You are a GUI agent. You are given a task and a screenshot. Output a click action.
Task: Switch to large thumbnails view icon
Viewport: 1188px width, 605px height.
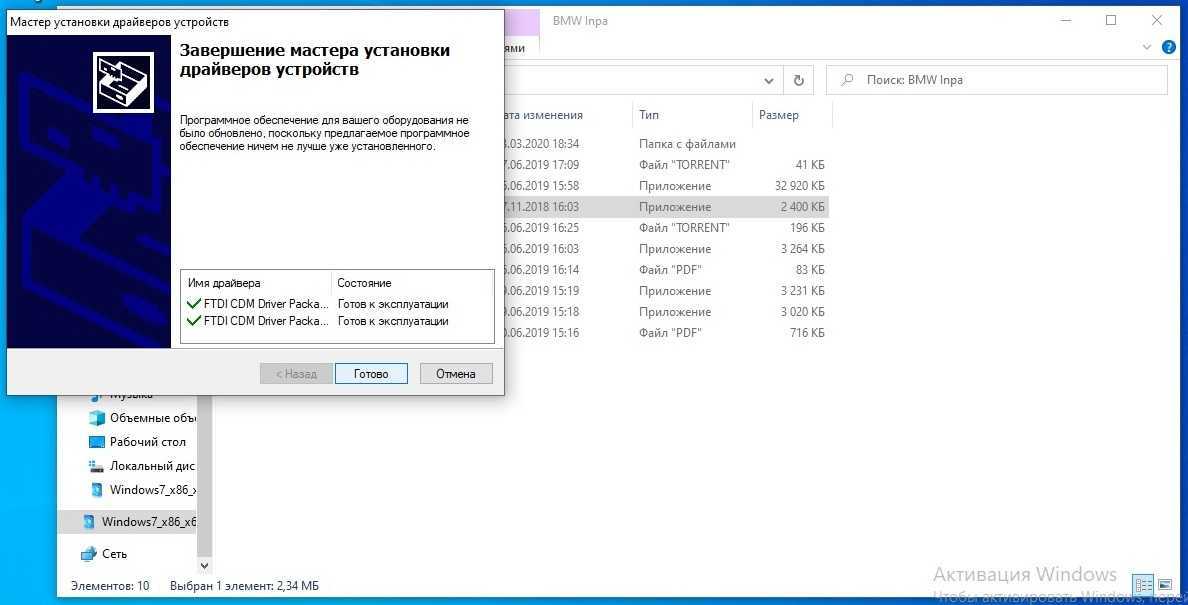point(1165,585)
